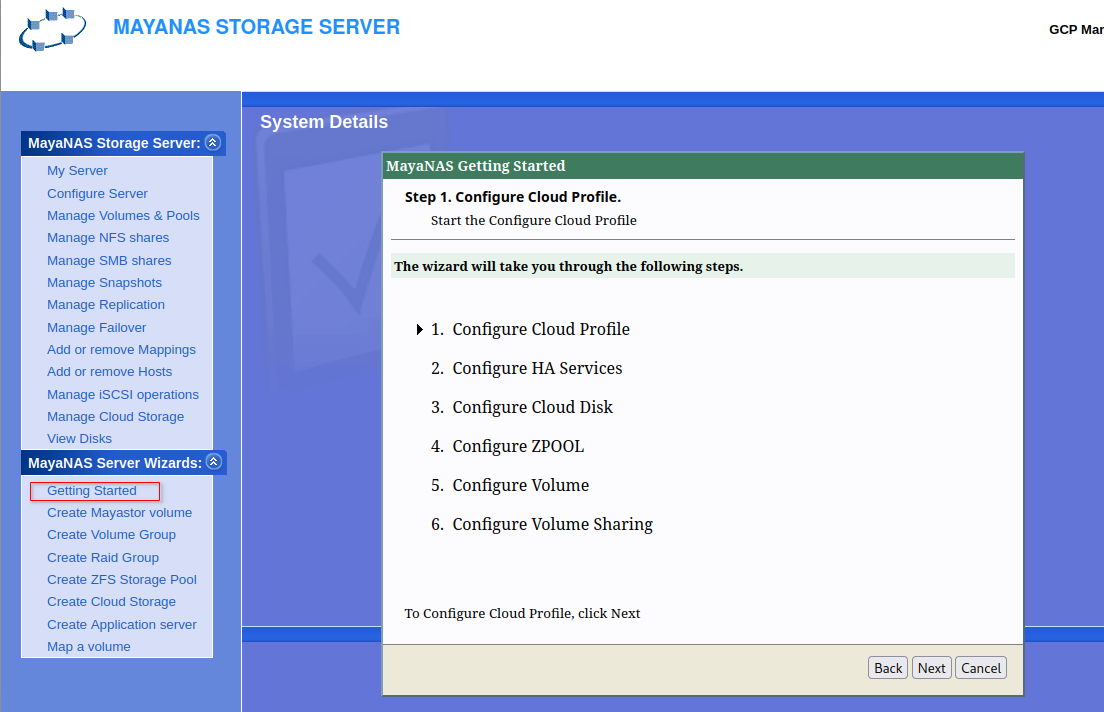
Task: Go to Manage Volumes & Pools
Action: click(x=123, y=216)
